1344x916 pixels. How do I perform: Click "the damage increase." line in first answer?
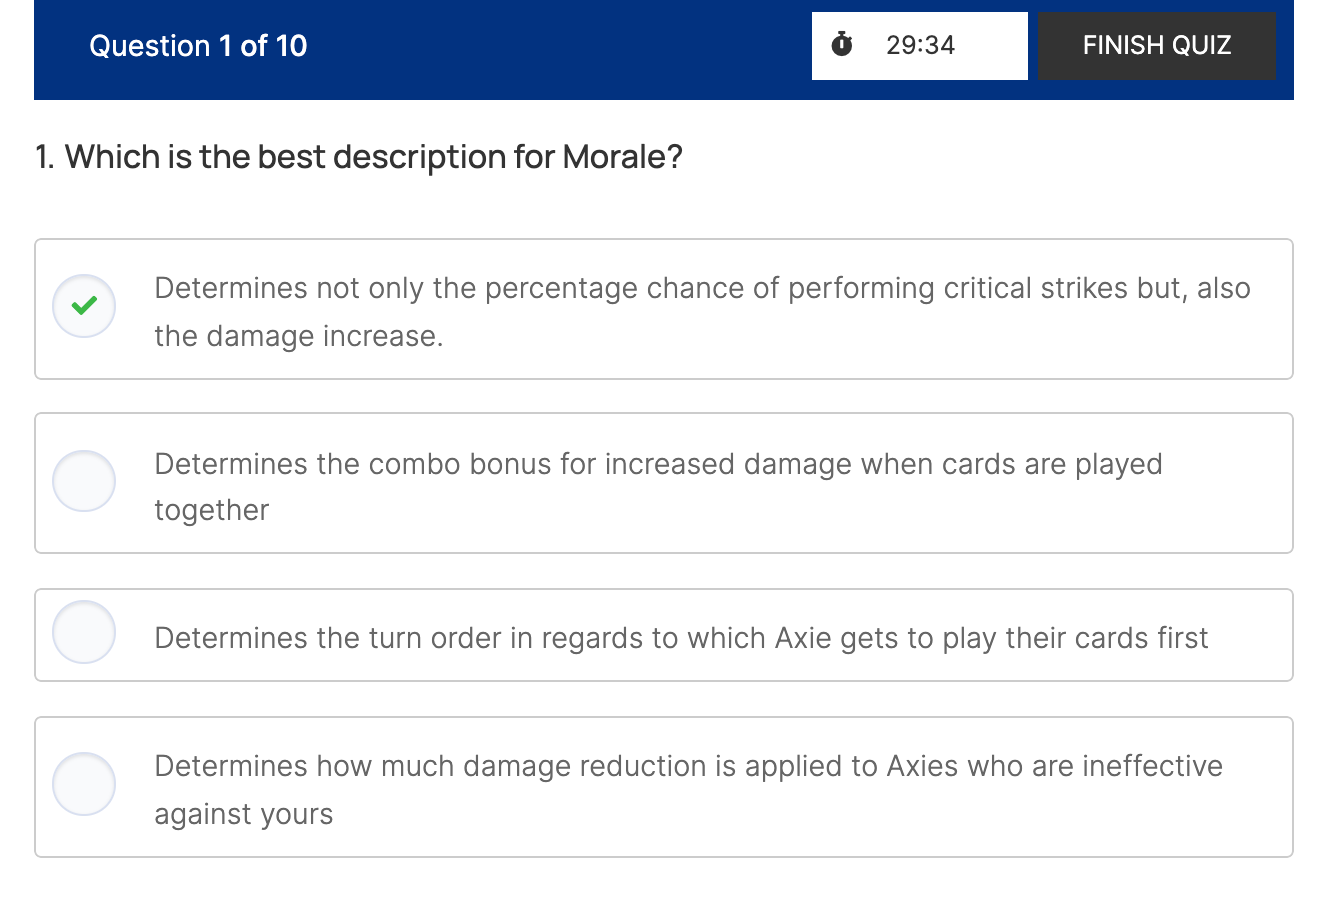pos(298,336)
